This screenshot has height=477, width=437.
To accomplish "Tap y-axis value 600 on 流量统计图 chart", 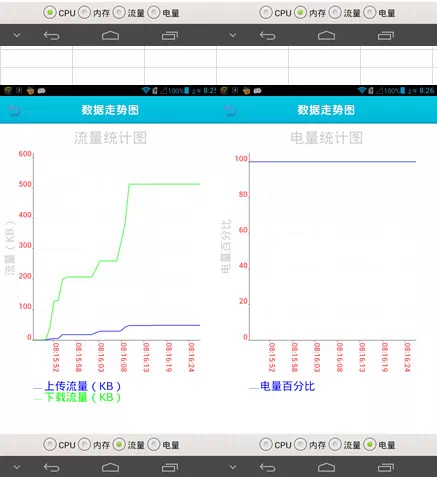I will click(x=25, y=154).
